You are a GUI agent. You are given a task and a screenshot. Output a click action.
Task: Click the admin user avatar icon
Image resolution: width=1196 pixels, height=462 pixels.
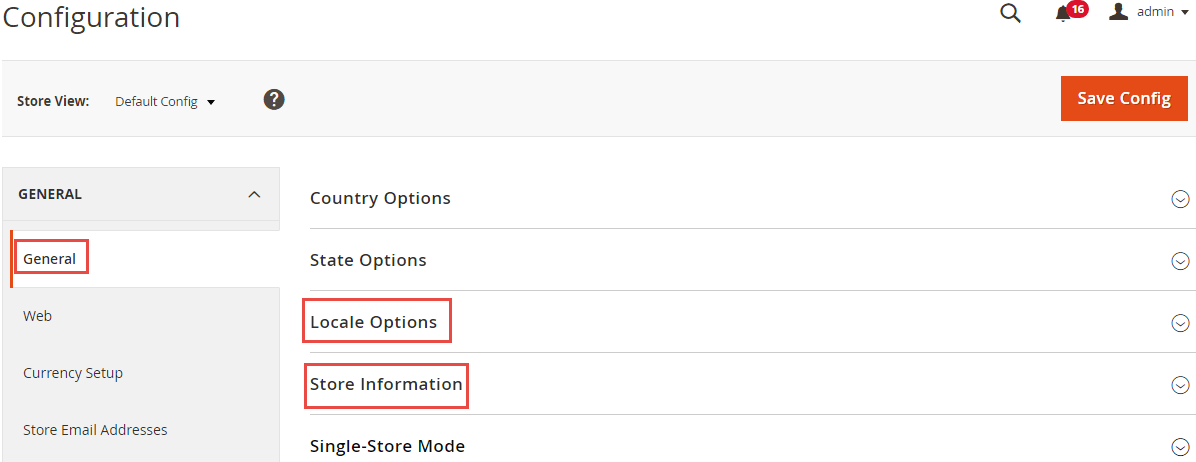(x=1119, y=12)
